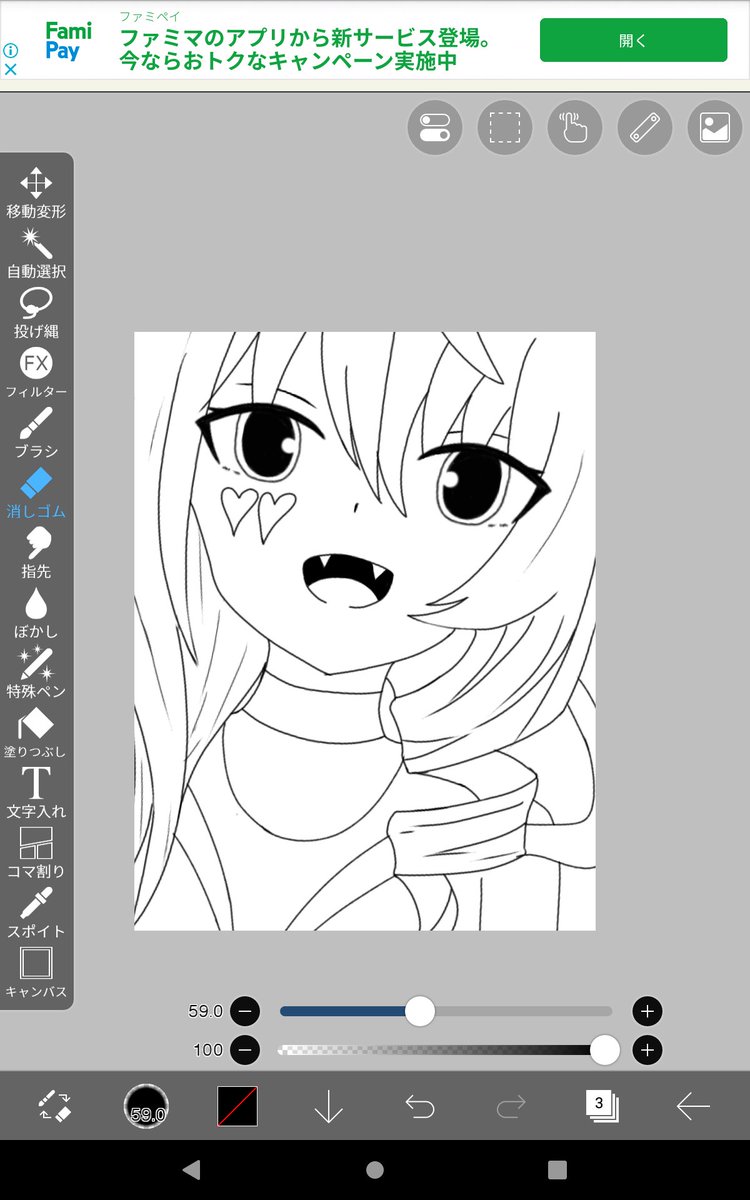Image resolution: width=750 pixels, height=1200 pixels.
Task: Open the ファミマのアプリ ad headline text
Action: [306, 49]
